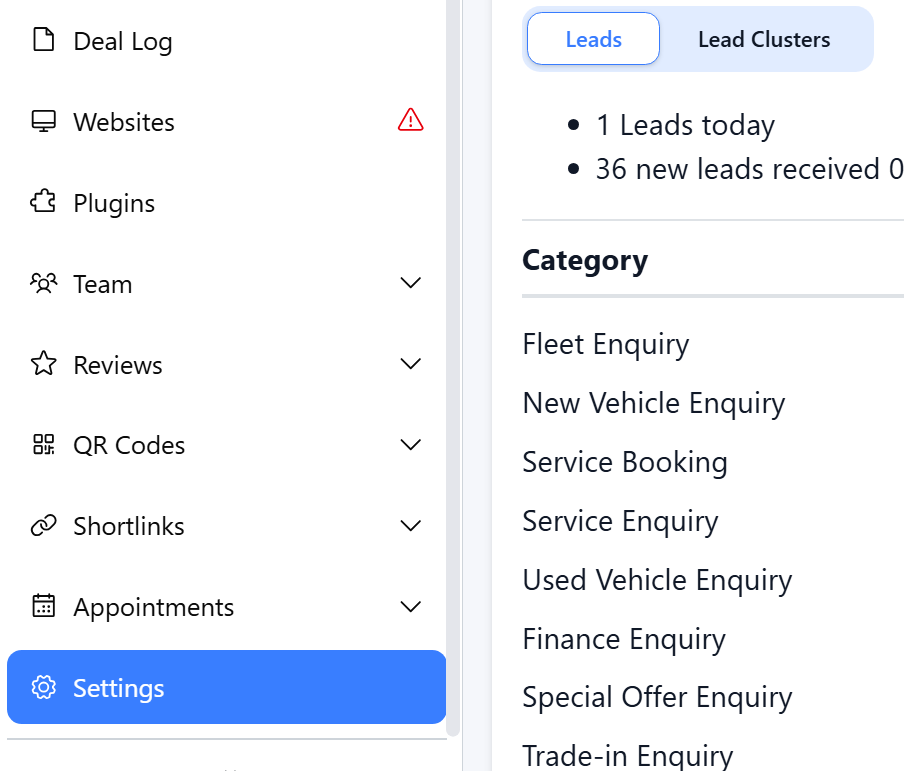Click the Reviews star icon

pos(43,364)
